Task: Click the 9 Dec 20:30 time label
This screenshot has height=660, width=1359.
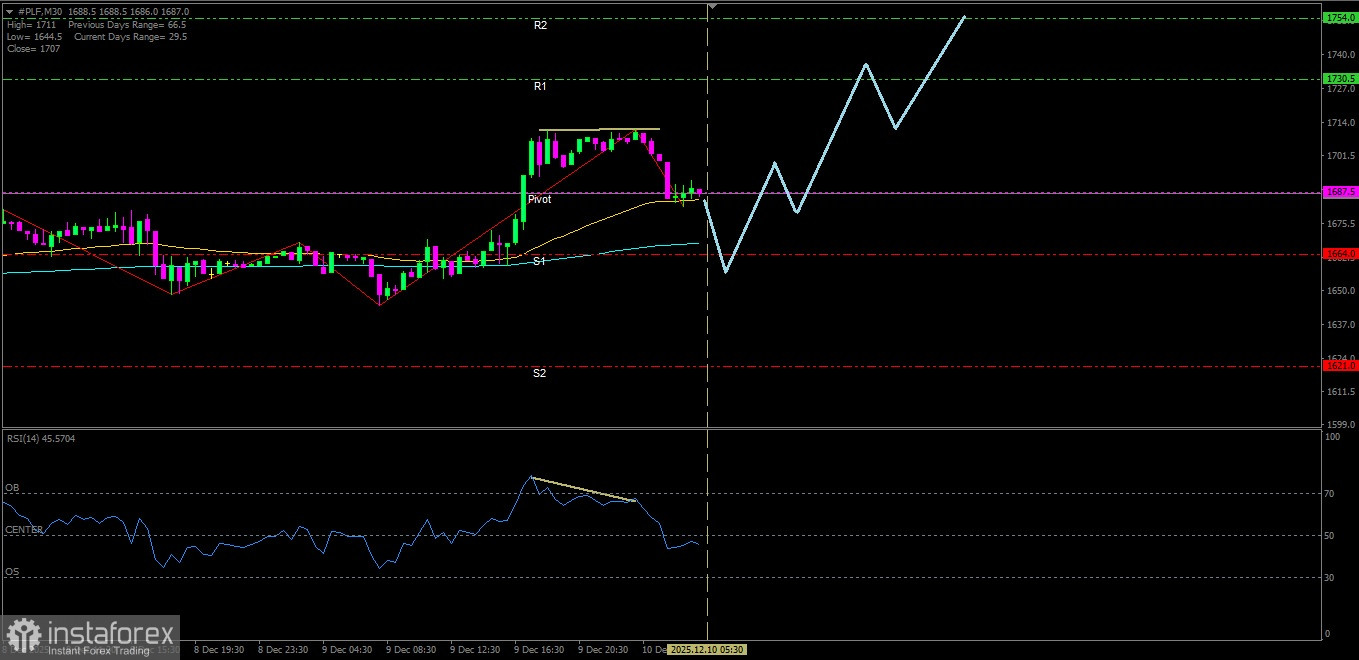Action: click(x=603, y=650)
